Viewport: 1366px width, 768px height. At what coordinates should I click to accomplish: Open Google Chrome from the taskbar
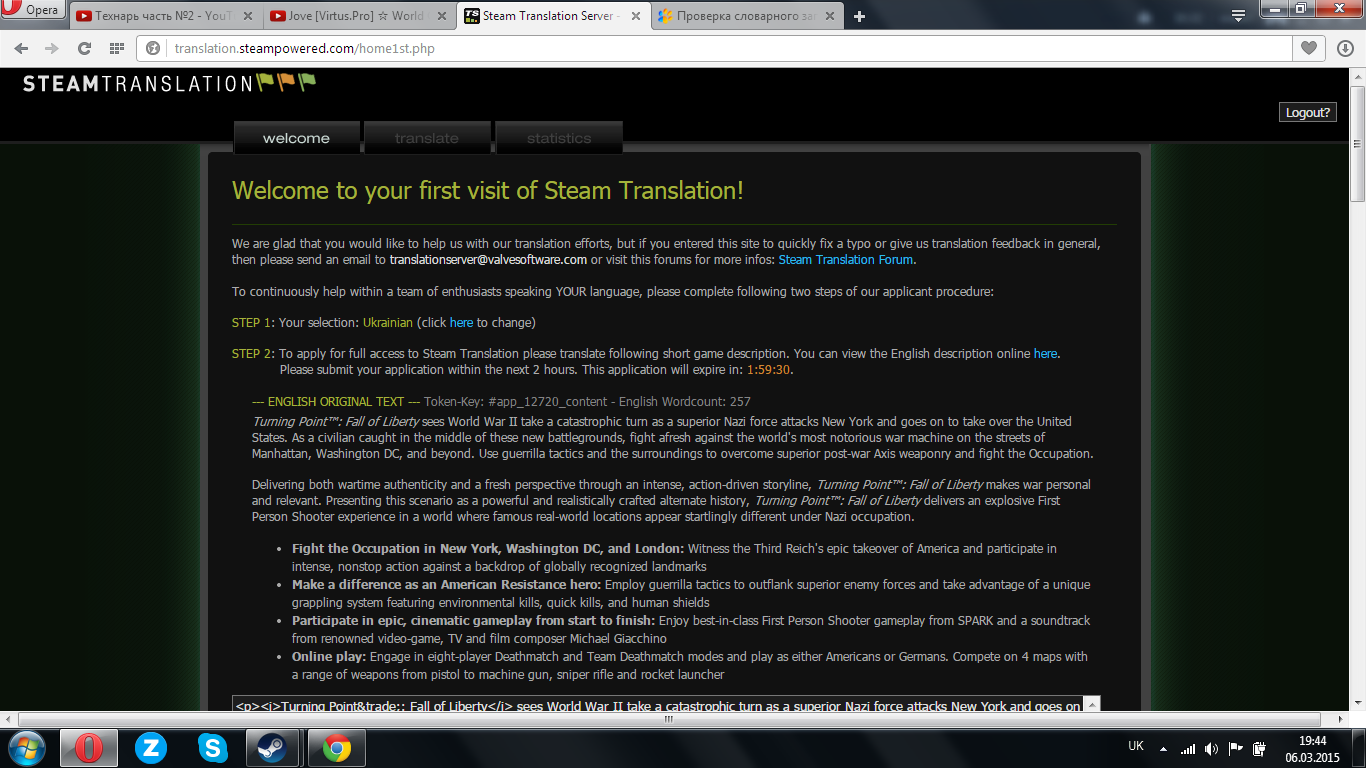337,748
